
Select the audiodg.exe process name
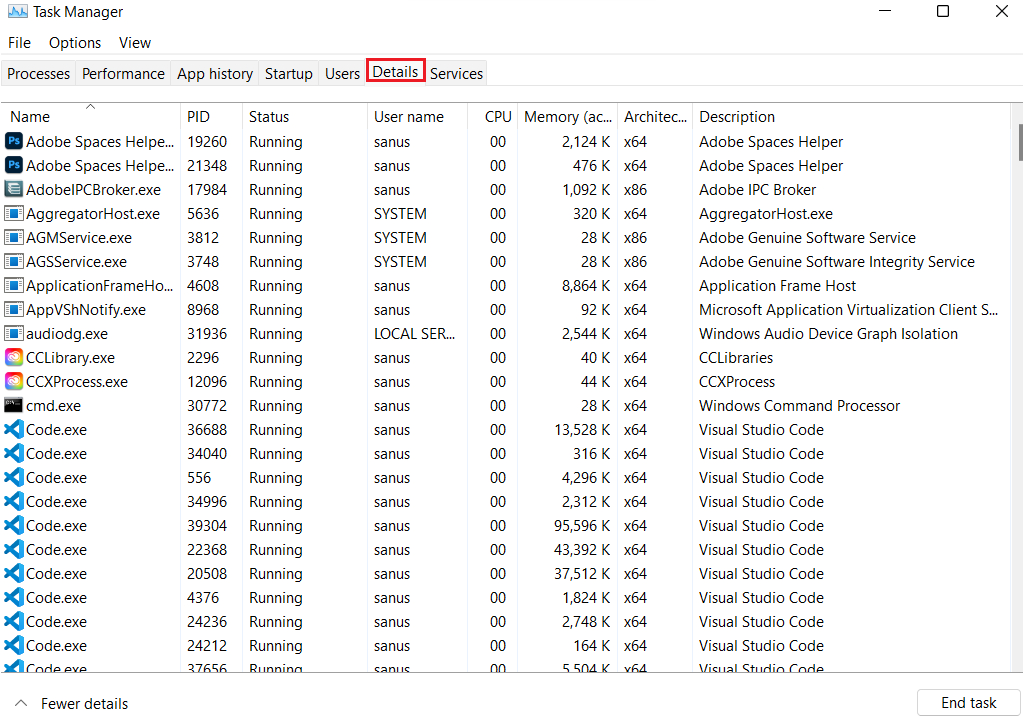[x=67, y=333]
